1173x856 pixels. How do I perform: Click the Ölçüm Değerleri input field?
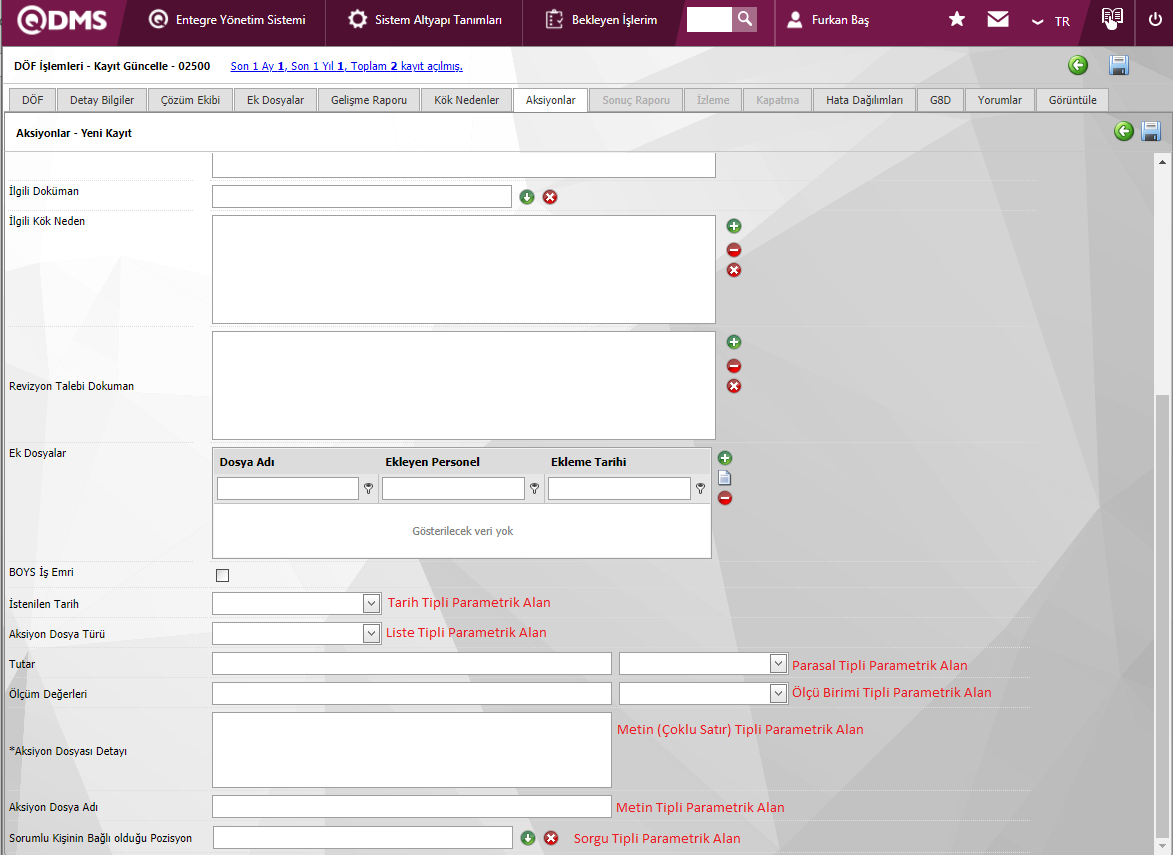pyautogui.click(x=411, y=694)
